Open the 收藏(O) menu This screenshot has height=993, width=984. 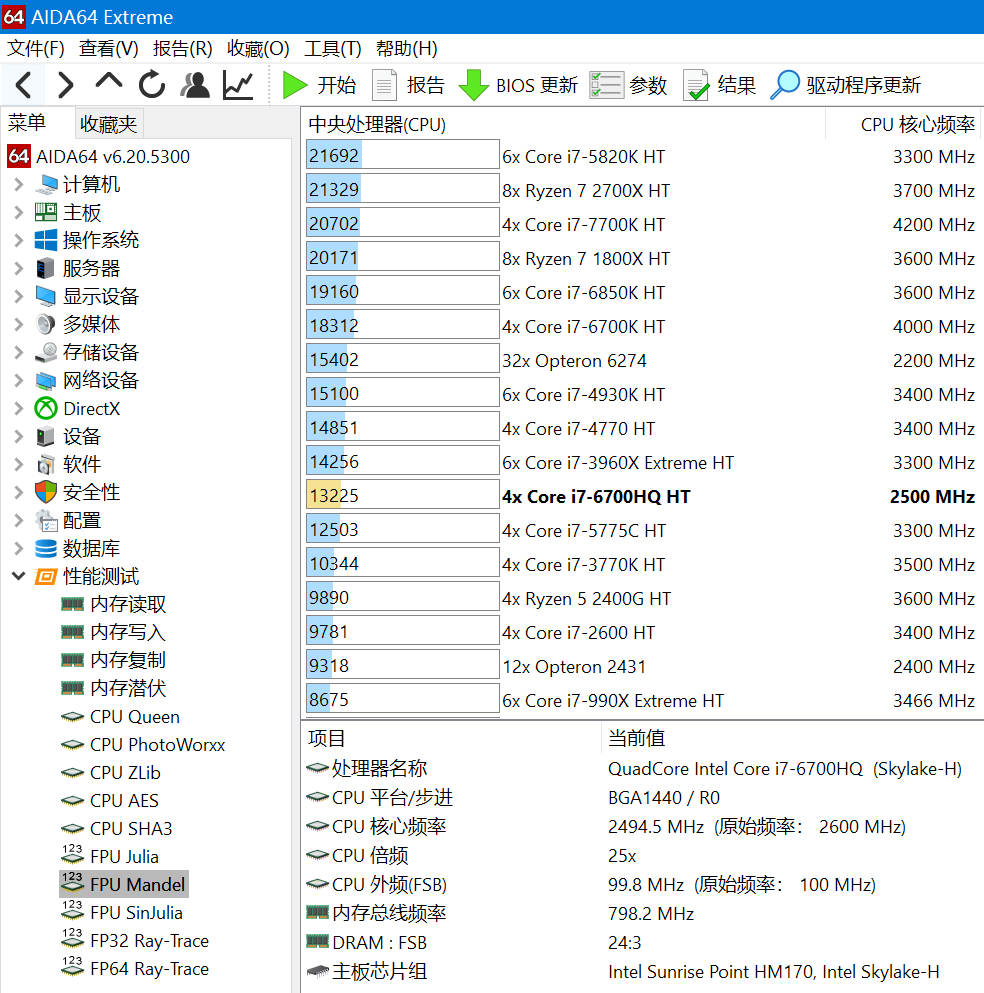tap(258, 49)
